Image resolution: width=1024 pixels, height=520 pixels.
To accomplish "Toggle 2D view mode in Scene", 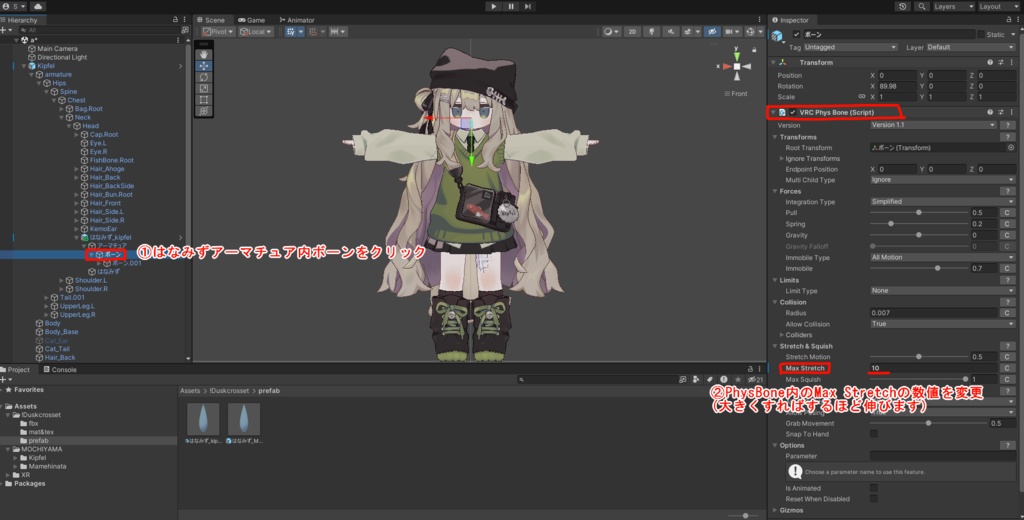I will pos(632,31).
